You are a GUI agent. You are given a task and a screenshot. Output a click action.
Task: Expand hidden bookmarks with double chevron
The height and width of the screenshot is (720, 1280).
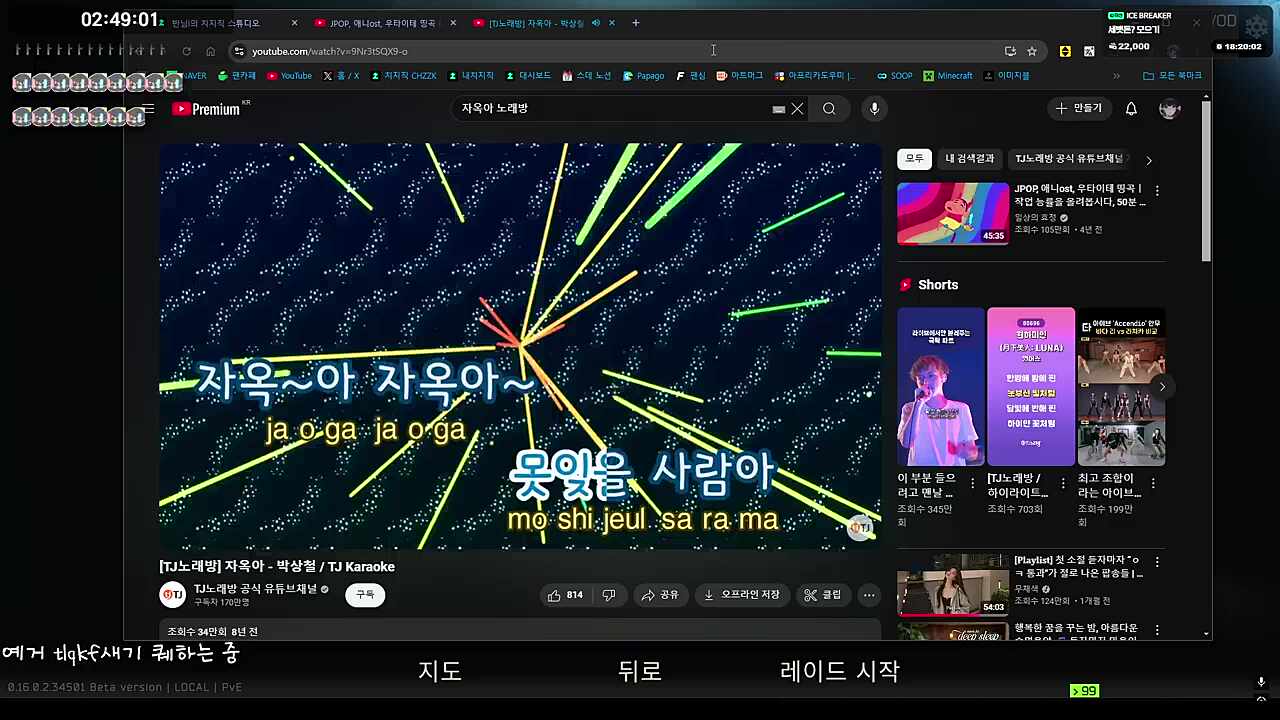pyautogui.click(x=1116, y=76)
